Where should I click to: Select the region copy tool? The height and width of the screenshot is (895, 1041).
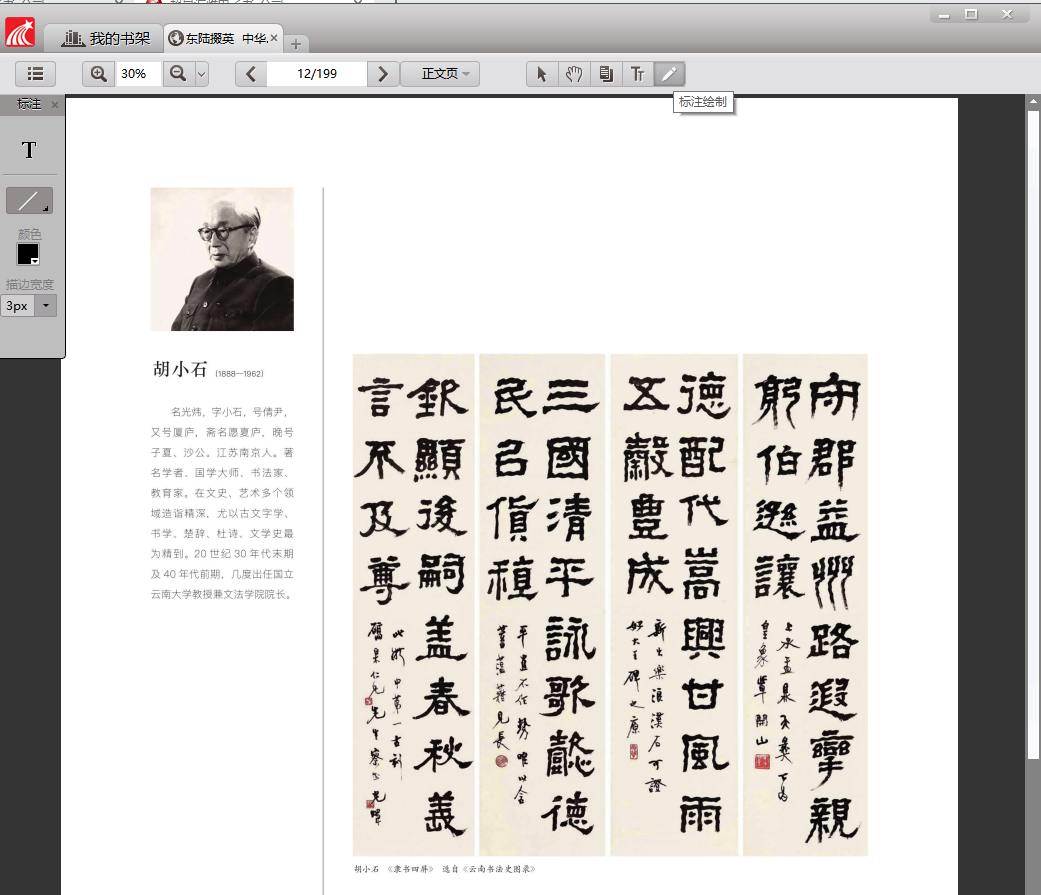(605, 74)
